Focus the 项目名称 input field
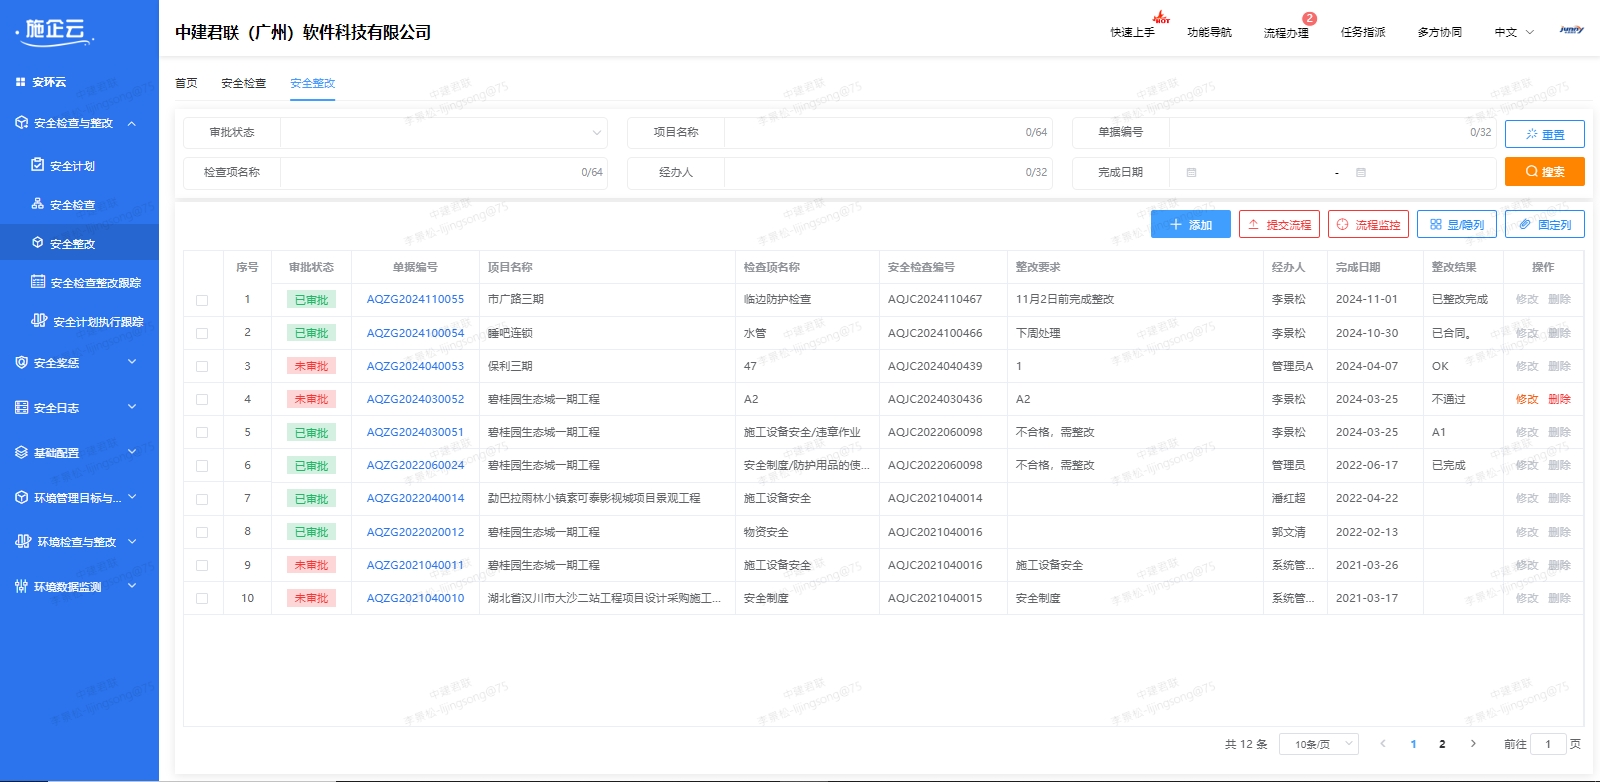The height and width of the screenshot is (782, 1600). [888, 132]
